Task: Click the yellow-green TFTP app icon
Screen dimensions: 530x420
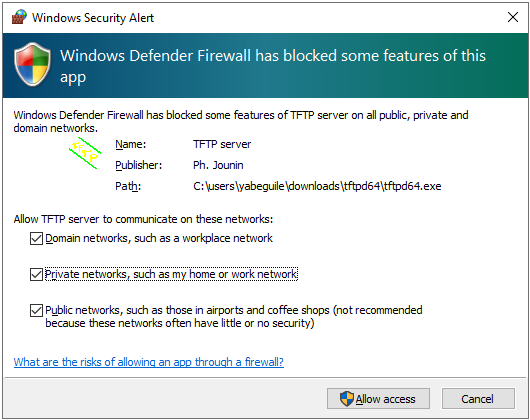Action: point(85,153)
